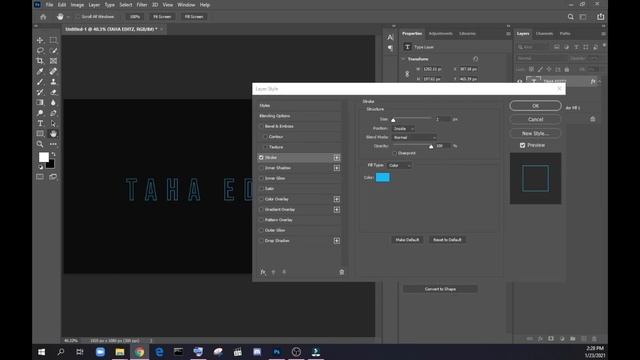Click Convert to Shape button

point(440,289)
